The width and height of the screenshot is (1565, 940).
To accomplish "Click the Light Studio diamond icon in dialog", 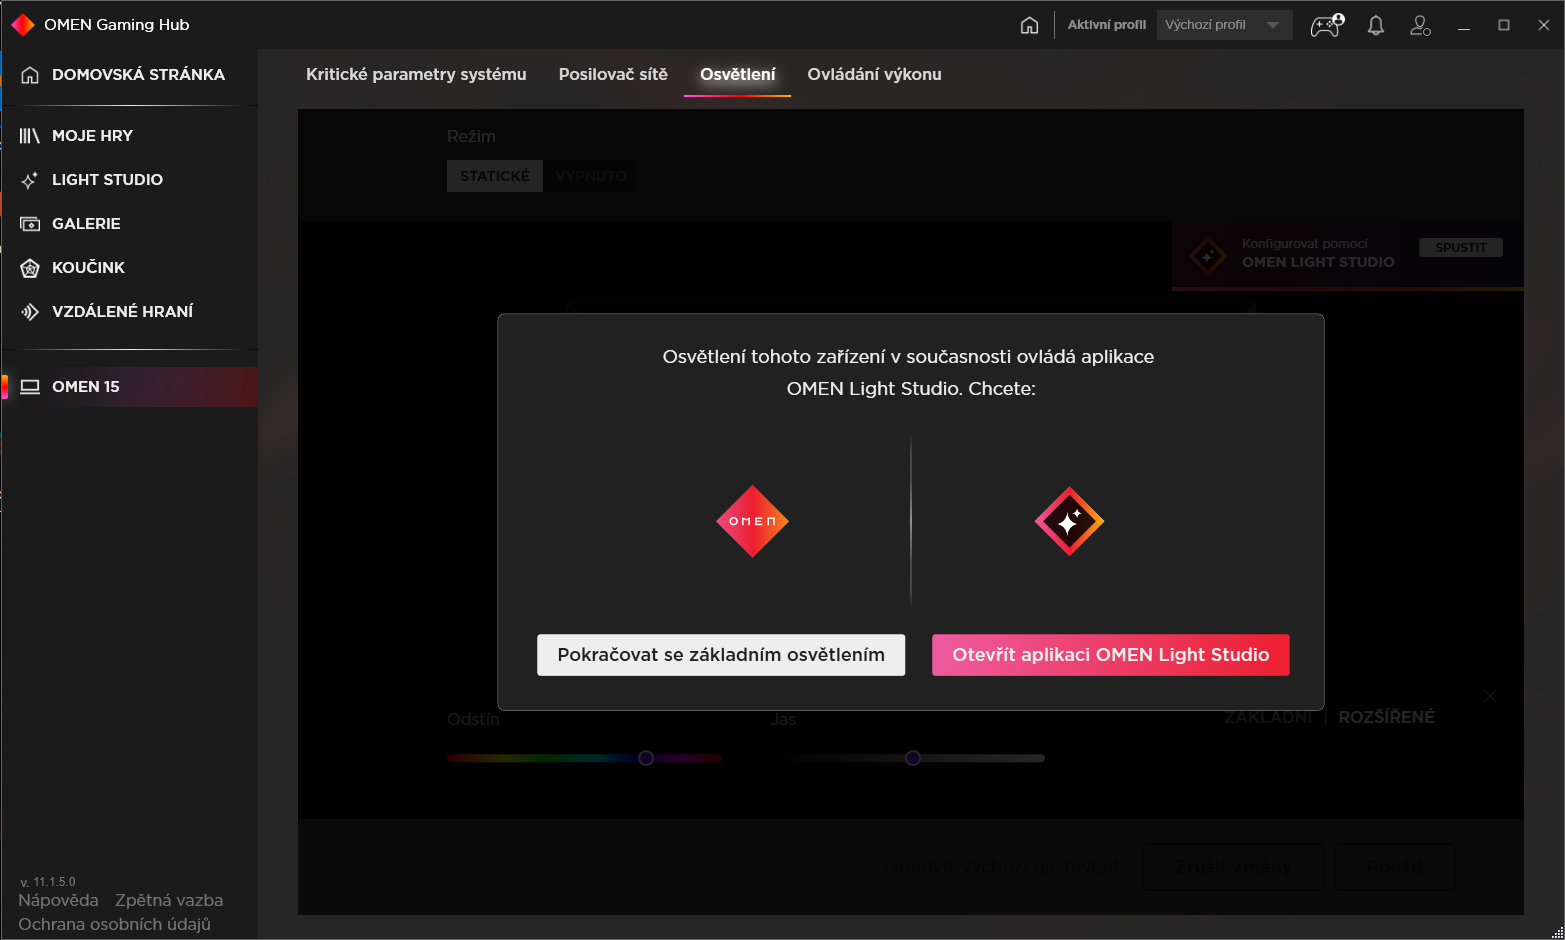I will click(1069, 521).
